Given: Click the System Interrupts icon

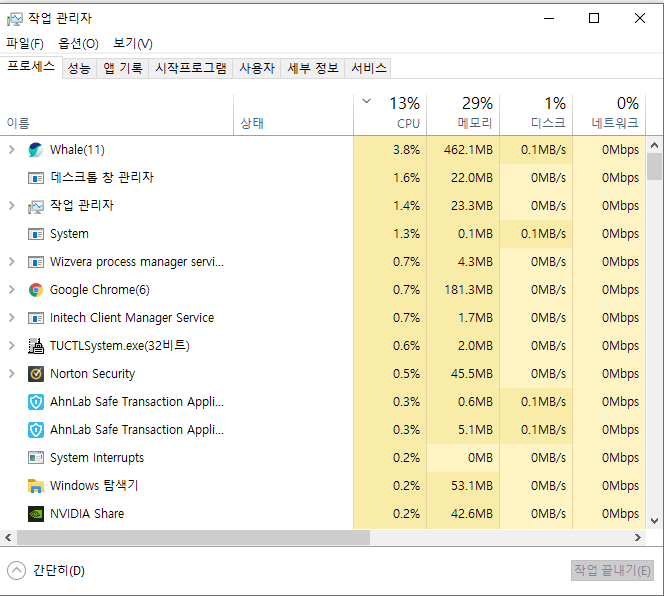Looking at the screenshot, I should [36, 457].
